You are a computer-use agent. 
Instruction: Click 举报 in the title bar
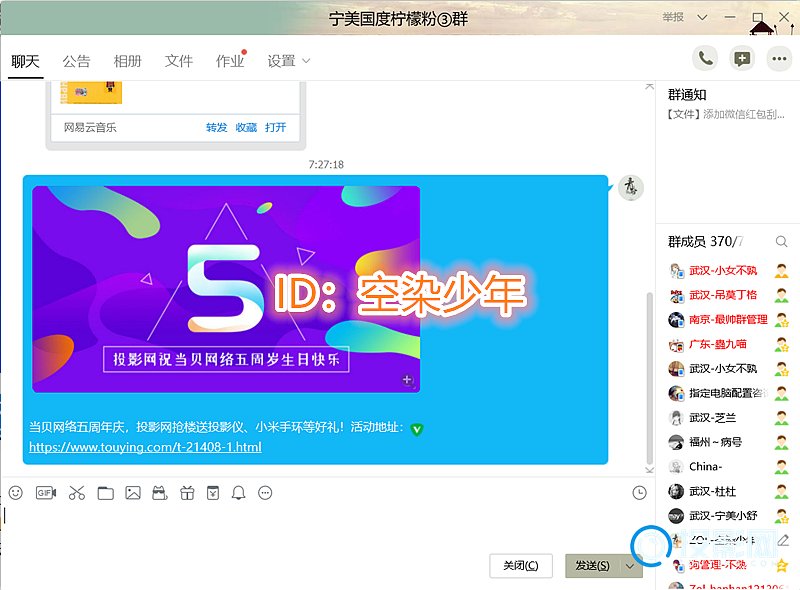point(673,17)
